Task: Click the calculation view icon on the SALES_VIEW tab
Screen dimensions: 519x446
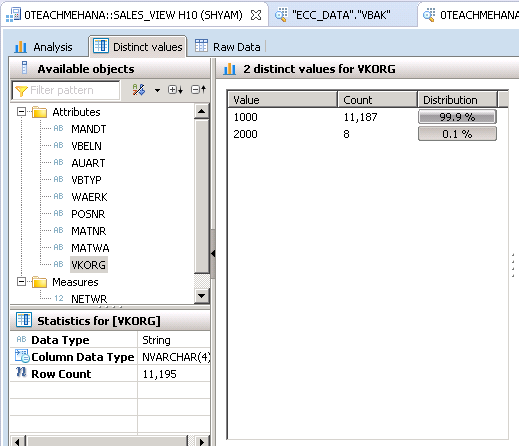Action: (13, 15)
